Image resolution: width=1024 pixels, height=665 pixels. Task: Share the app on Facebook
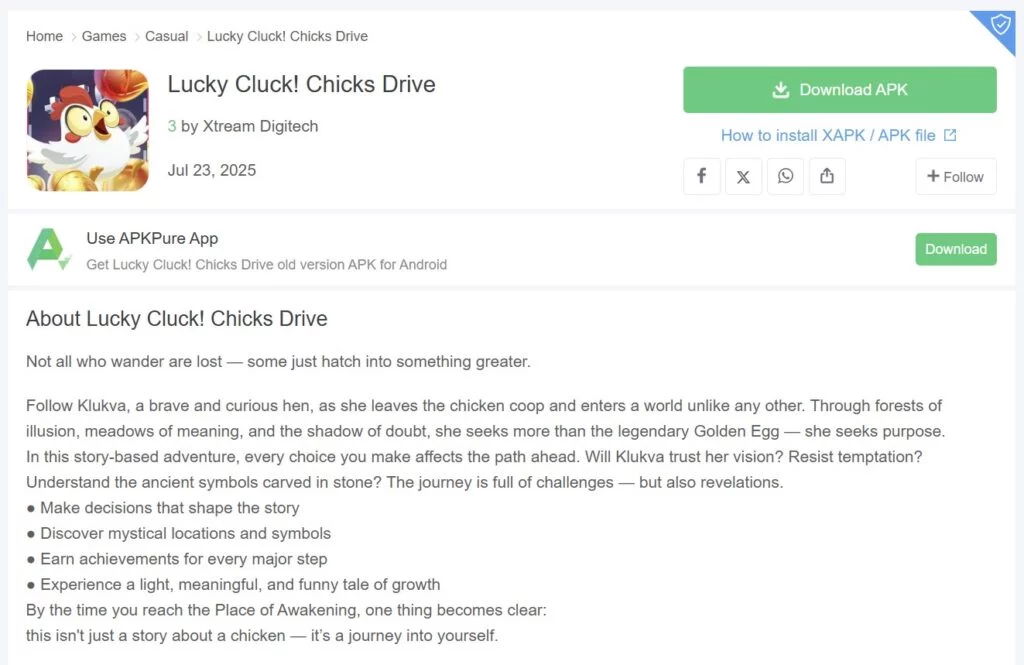click(702, 176)
